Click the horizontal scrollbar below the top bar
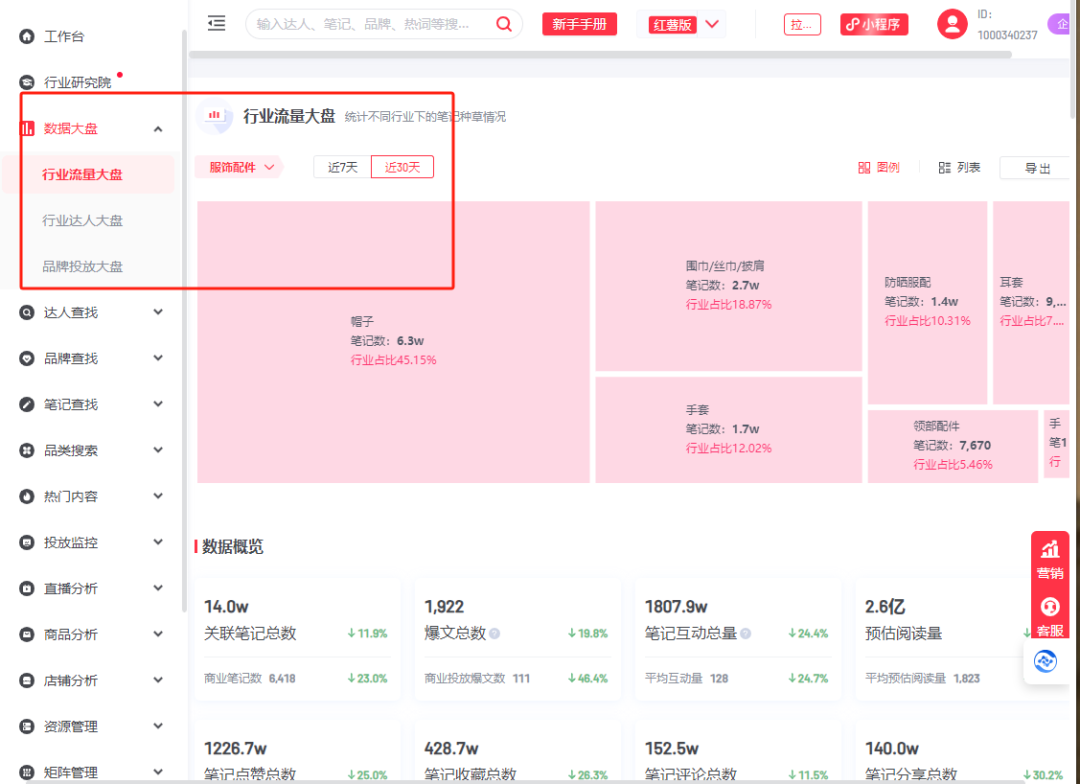This screenshot has width=1080, height=784. point(600,54)
